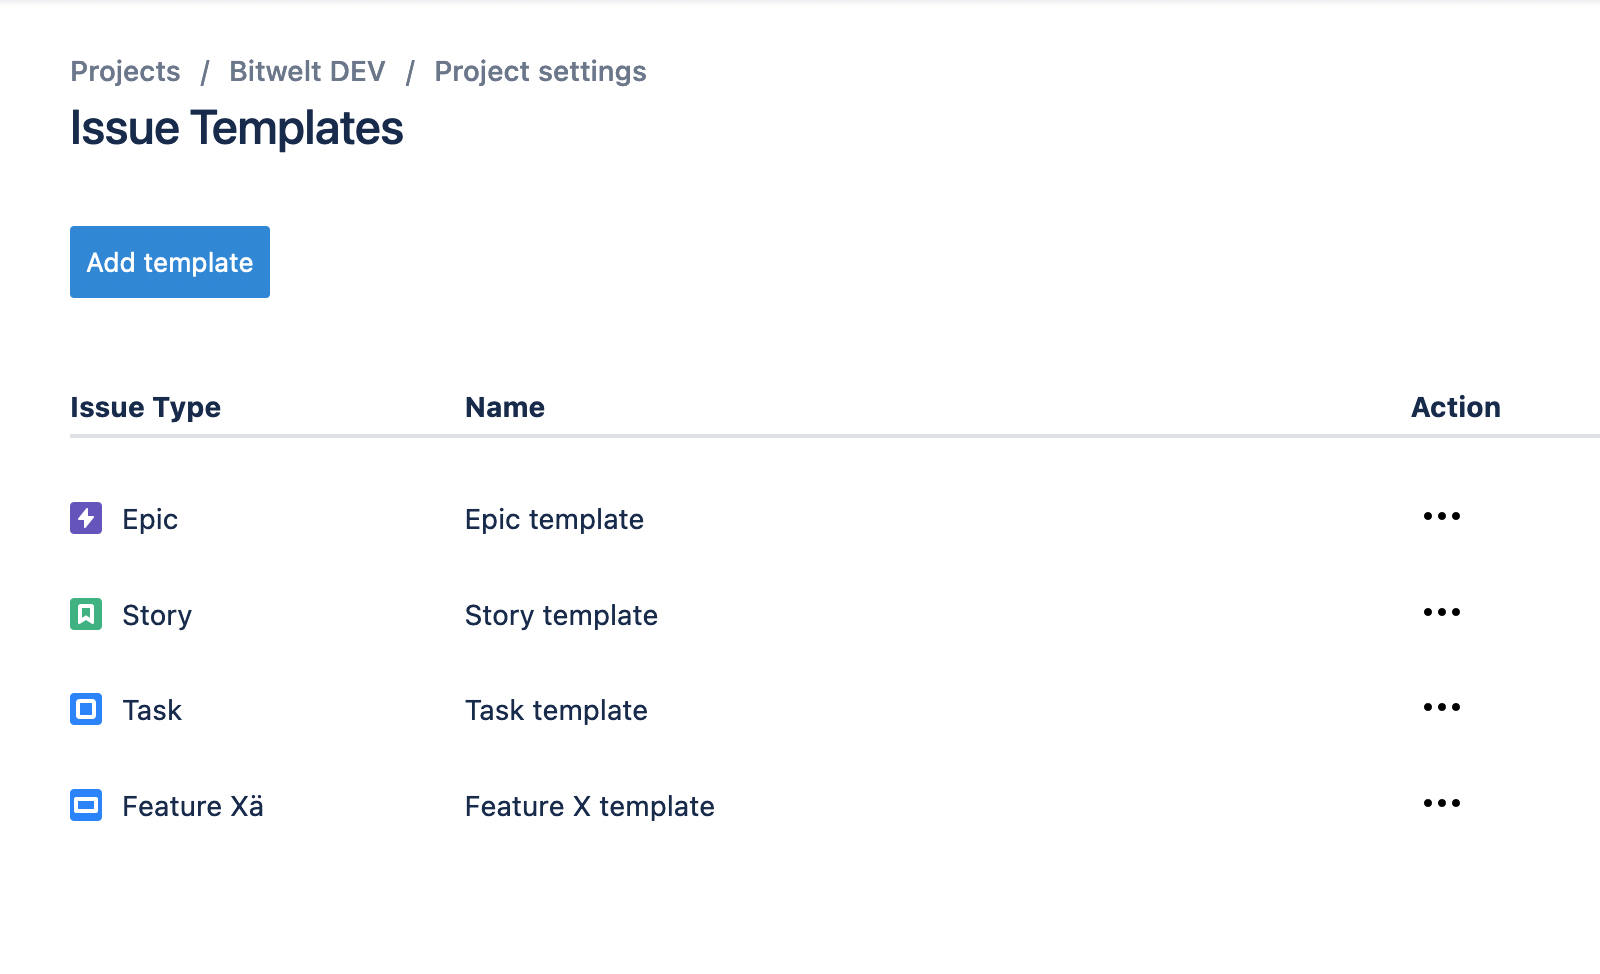Open Project settings from the breadcrumb

[x=540, y=71]
